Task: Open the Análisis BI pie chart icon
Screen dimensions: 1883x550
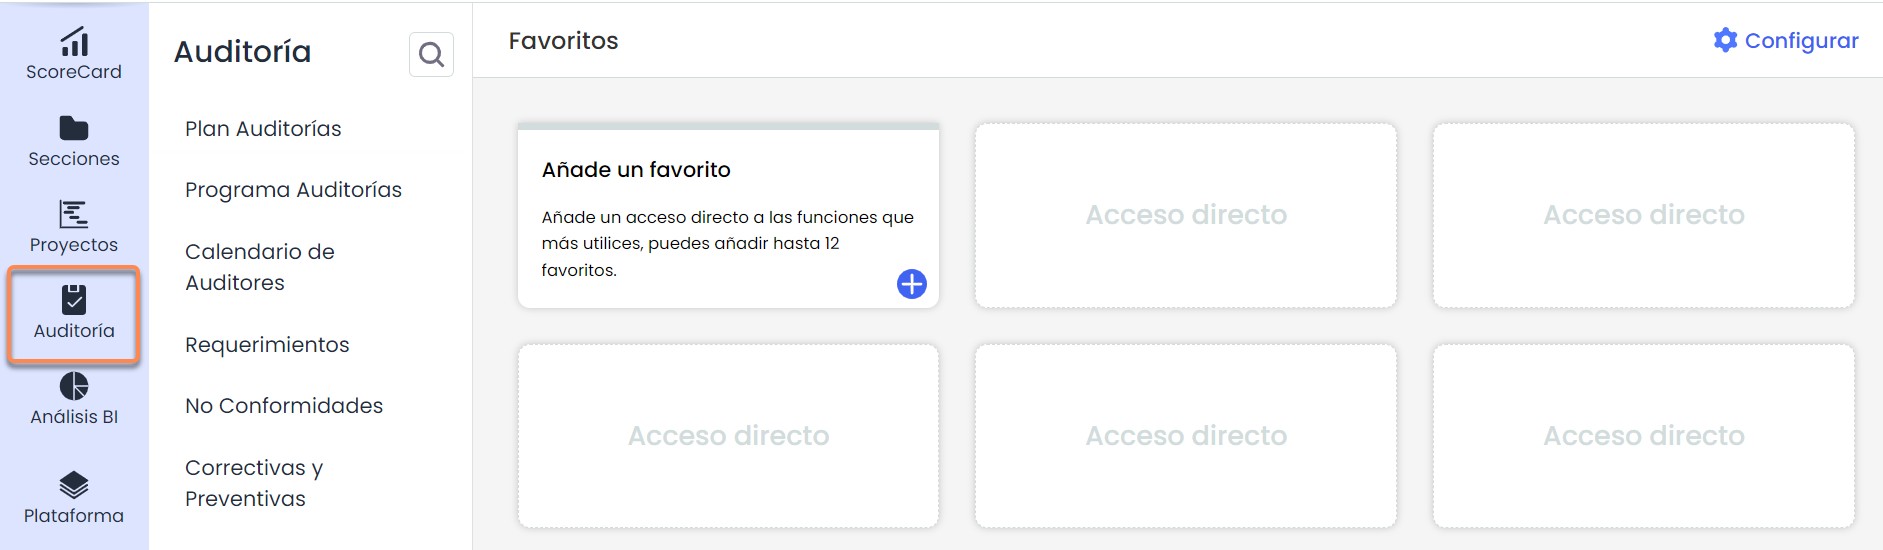Action: (74, 386)
